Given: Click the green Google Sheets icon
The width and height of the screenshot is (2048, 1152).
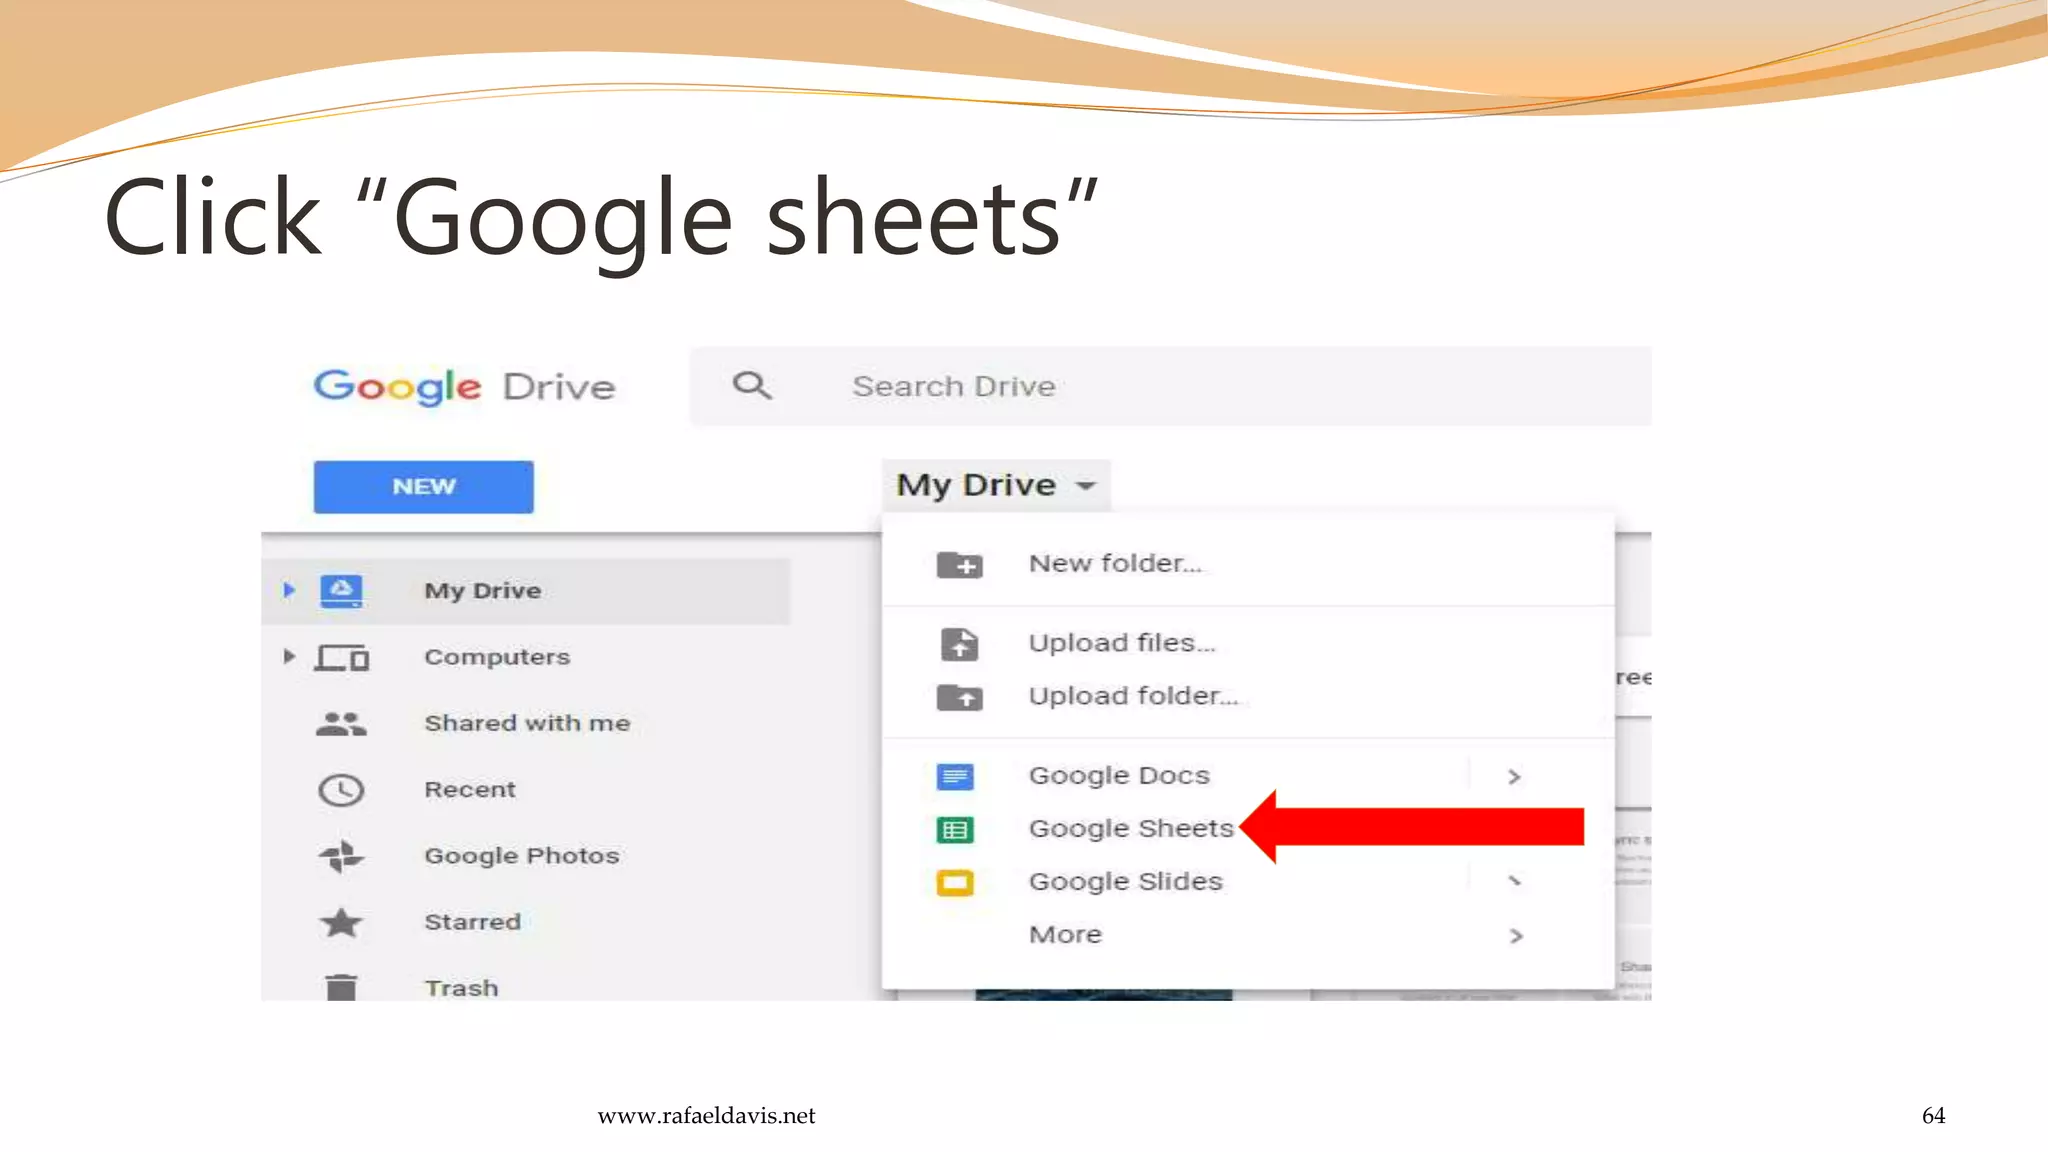Looking at the screenshot, I should (955, 829).
